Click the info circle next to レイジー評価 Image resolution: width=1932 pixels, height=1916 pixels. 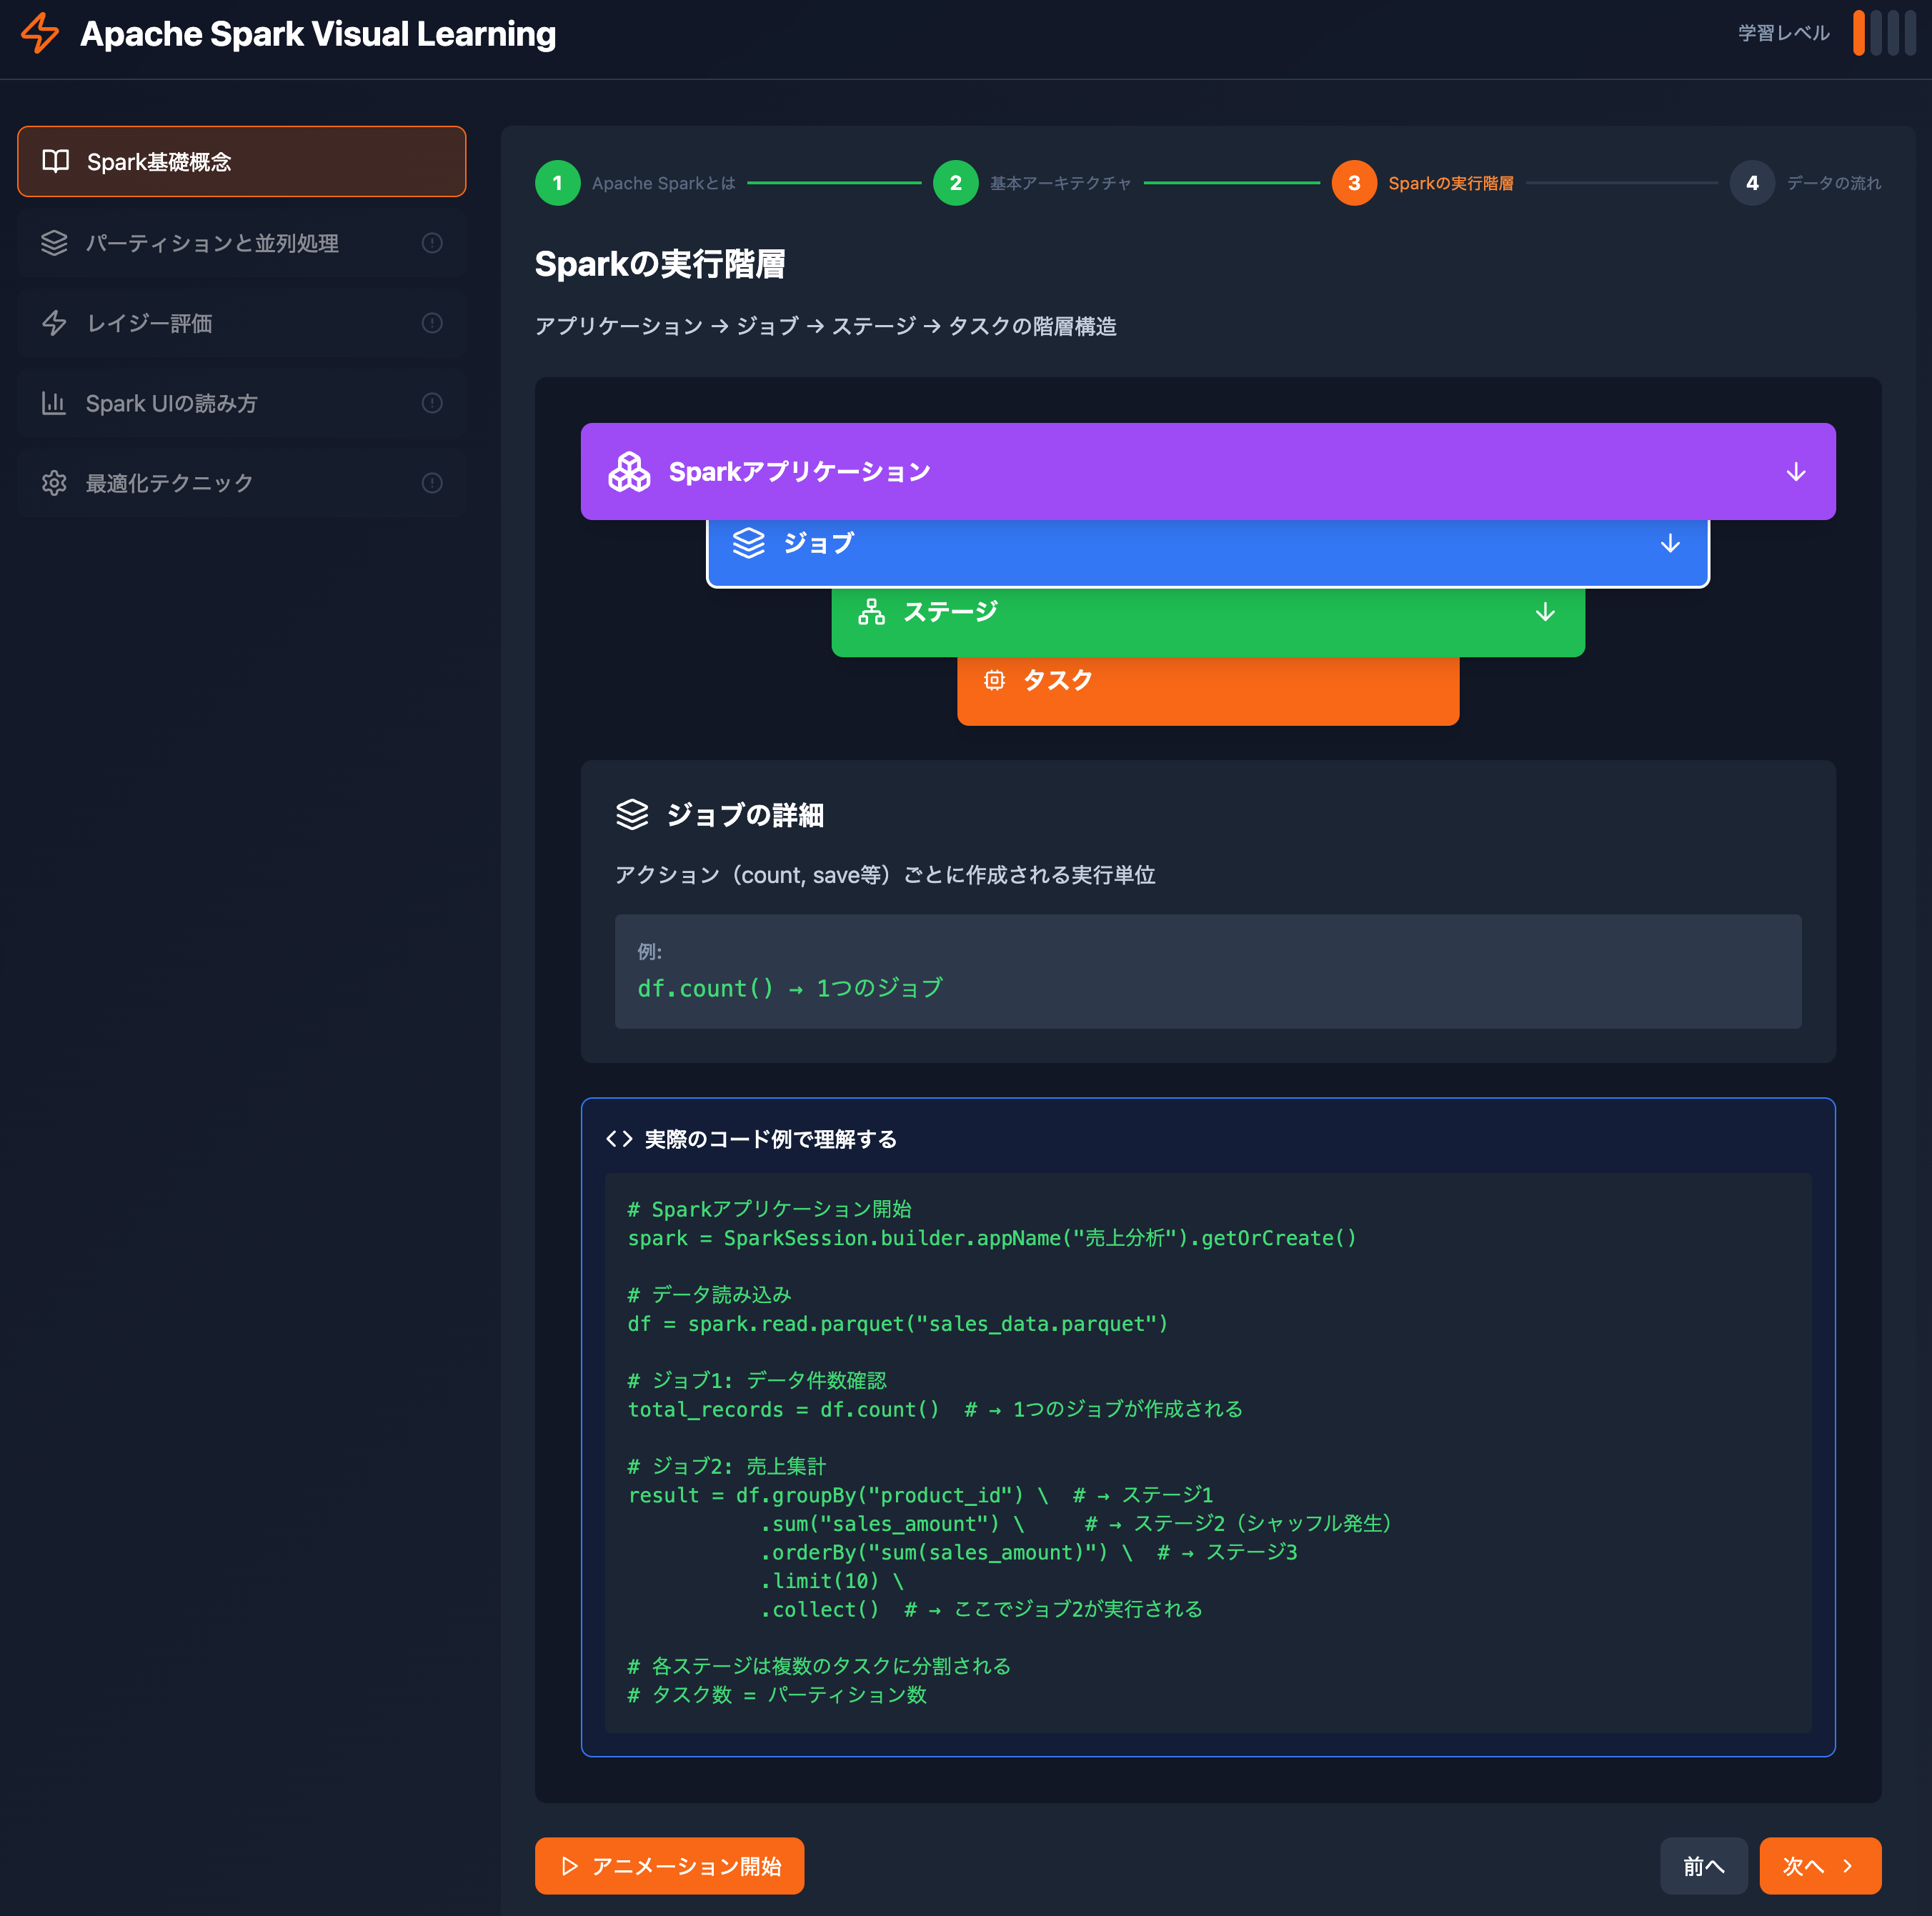click(x=432, y=323)
